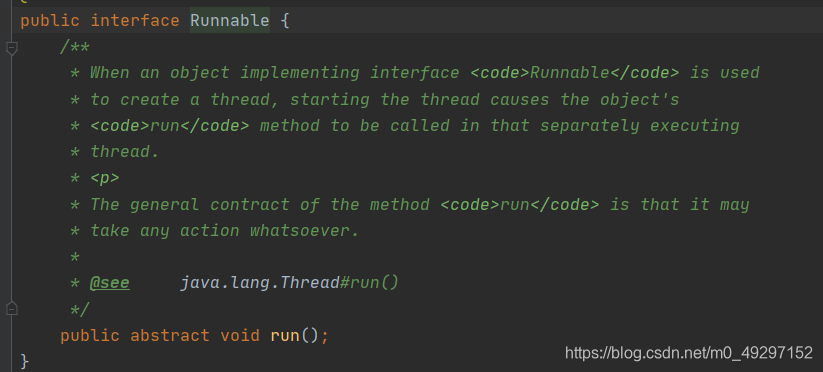This screenshot has width=823, height=372.
Task: Click the blog.csdn.net watermark URL
Action: click(689, 352)
